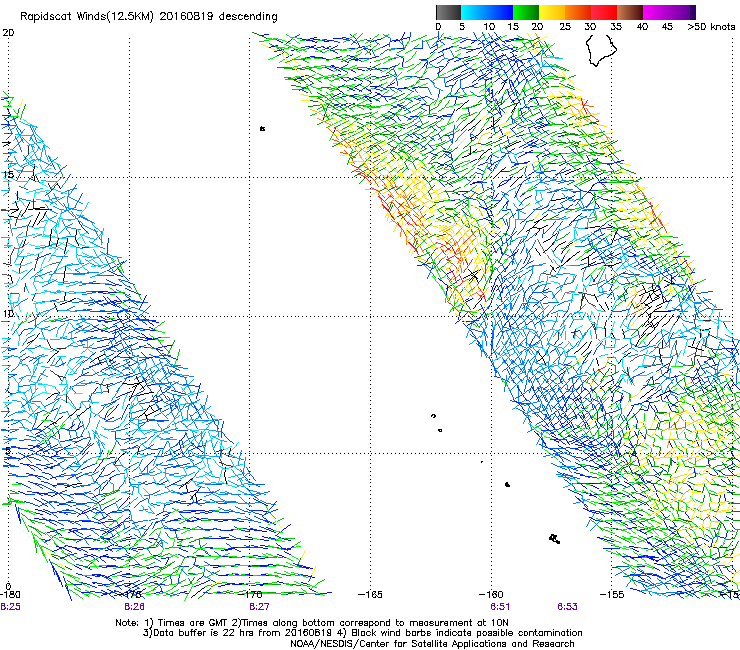Click the '35' label under the color bar
The height and width of the screenshot is (650, 740).
click(616, 27)
